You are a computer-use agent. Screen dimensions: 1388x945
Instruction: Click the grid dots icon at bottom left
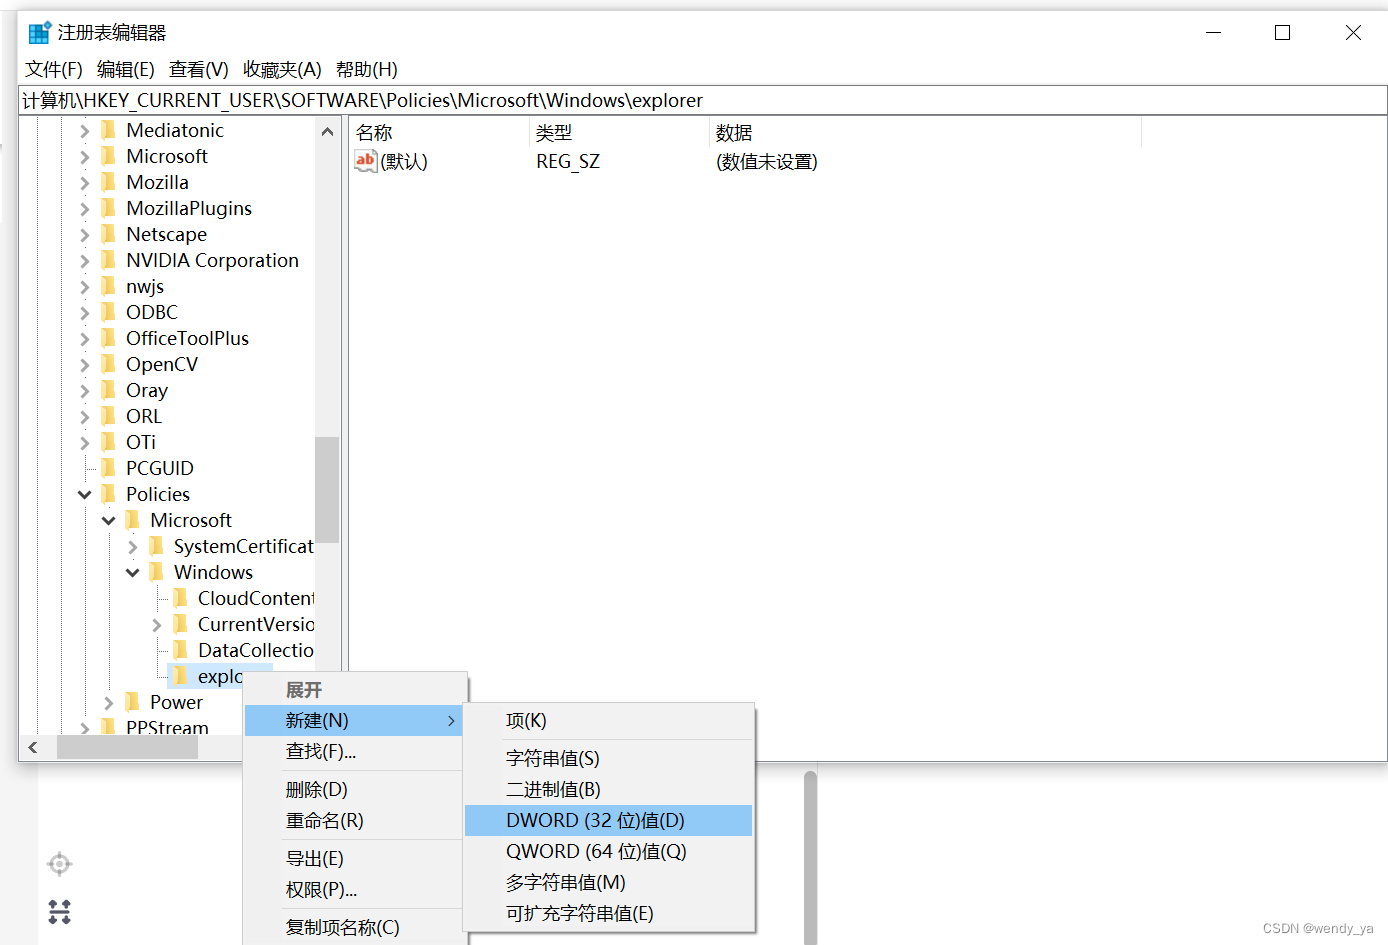60,912
